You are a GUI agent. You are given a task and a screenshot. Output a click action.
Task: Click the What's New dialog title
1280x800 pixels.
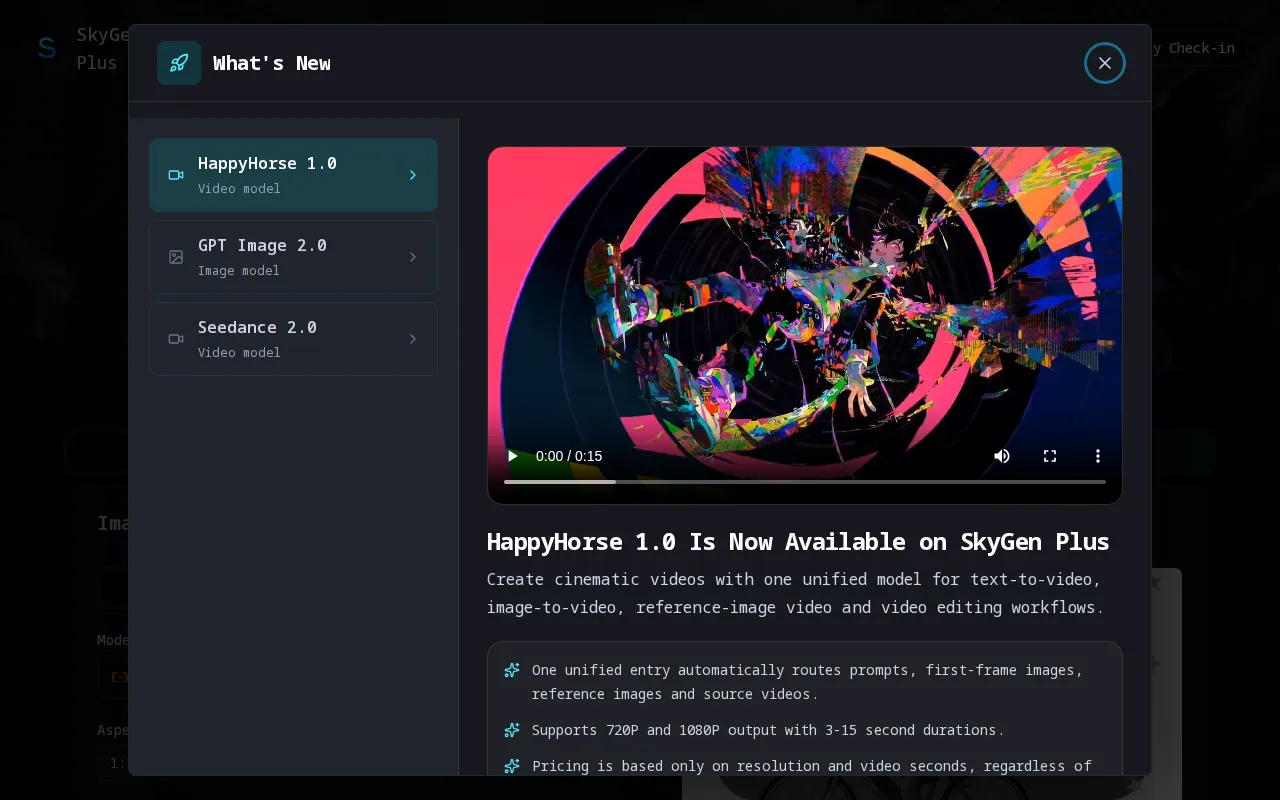coord(272,63)
